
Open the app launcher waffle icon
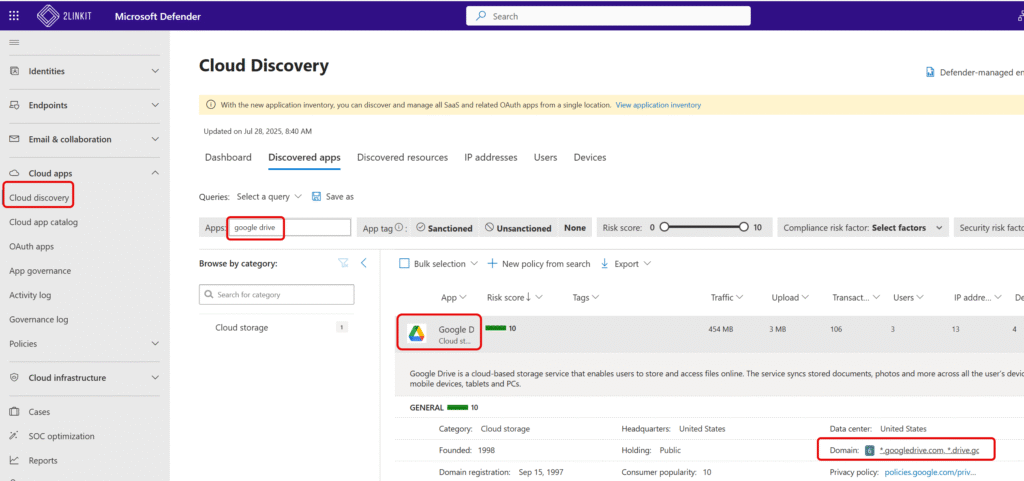click(x=14, y=16)
